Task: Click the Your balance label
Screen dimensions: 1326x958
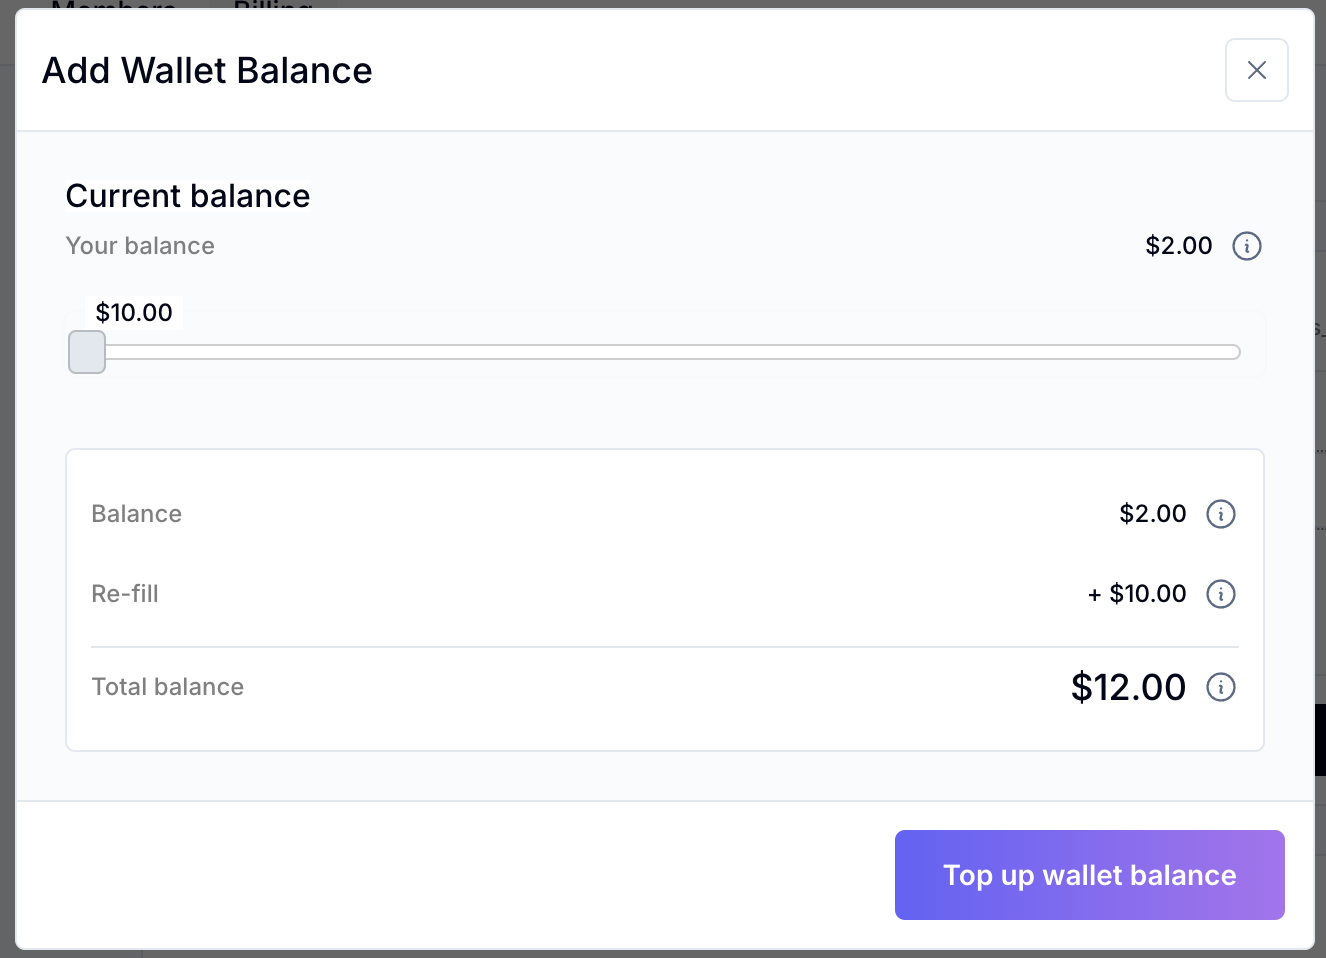Action: click(140, 246)
